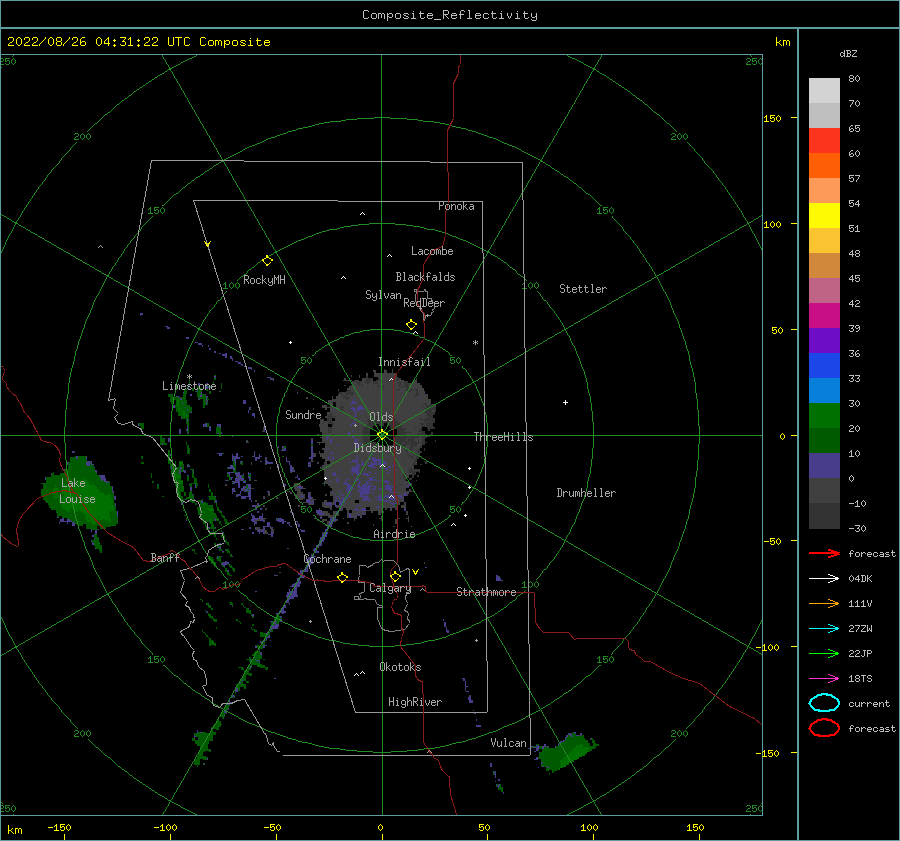This screenshot has width=900, height=841.
Task: Click the yellow V marker northwest of RockyMH
Action: click(x=208, y=244)
